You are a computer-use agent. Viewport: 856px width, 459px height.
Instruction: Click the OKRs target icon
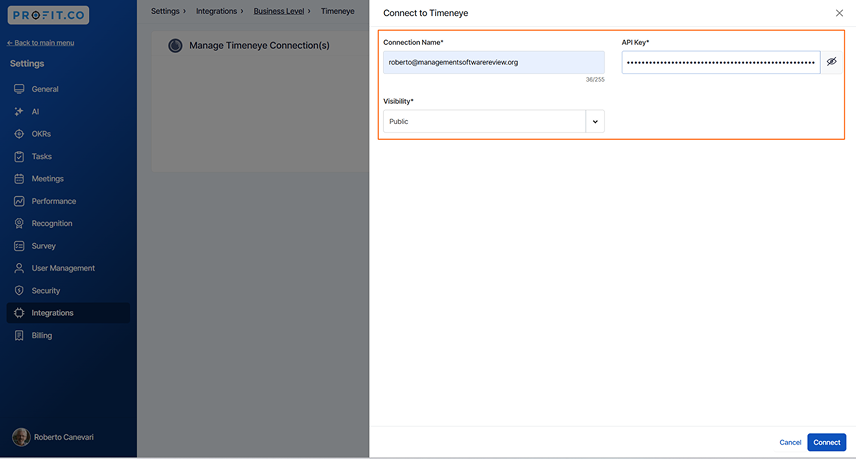(x=19, y=134)
